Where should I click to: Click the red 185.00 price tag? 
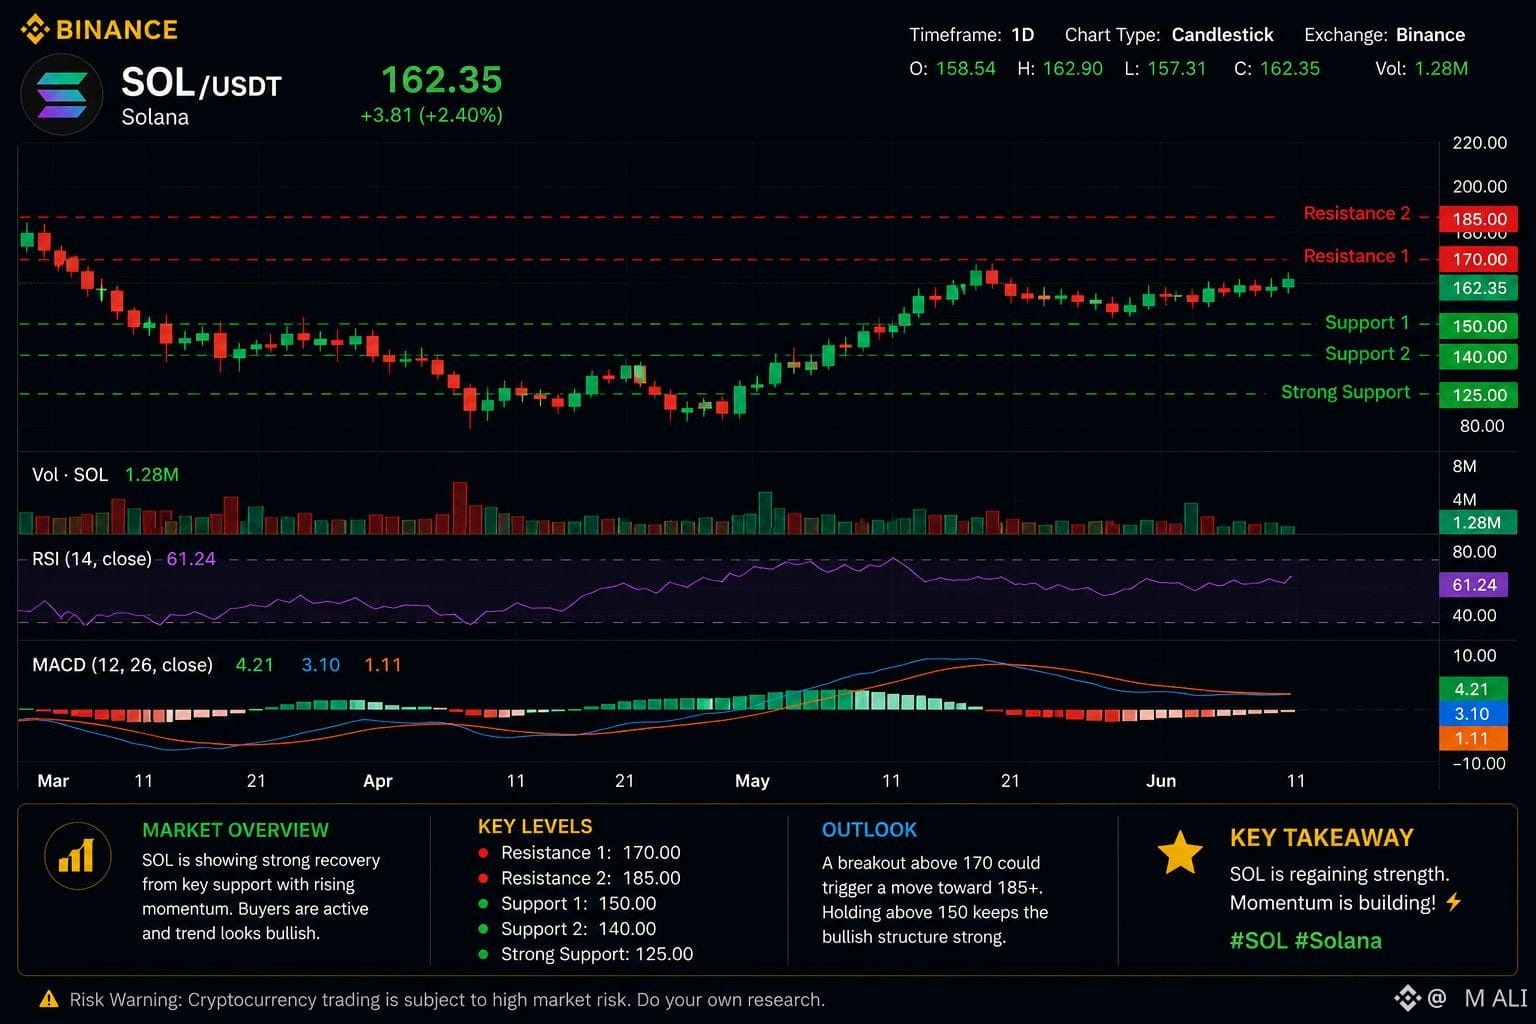[x=1478, y=219]
